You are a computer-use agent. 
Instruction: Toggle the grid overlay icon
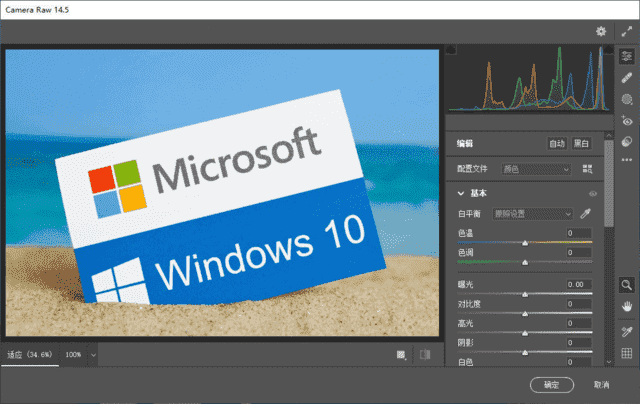627,353
